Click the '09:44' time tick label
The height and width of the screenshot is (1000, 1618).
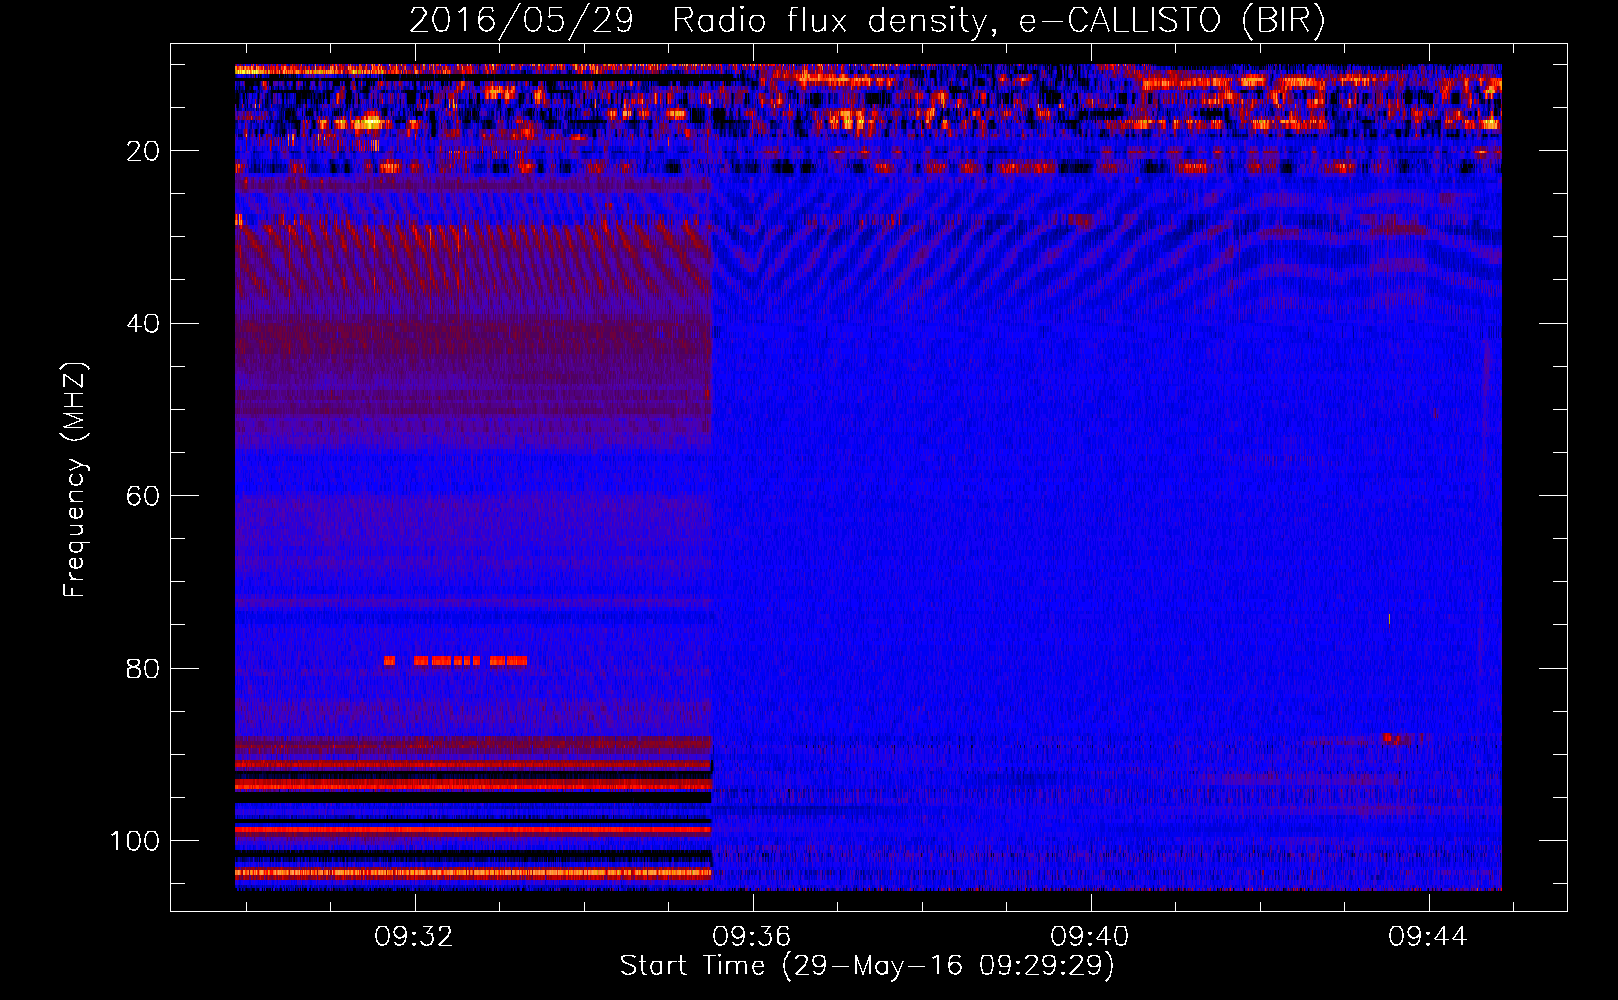[1428, 937]
